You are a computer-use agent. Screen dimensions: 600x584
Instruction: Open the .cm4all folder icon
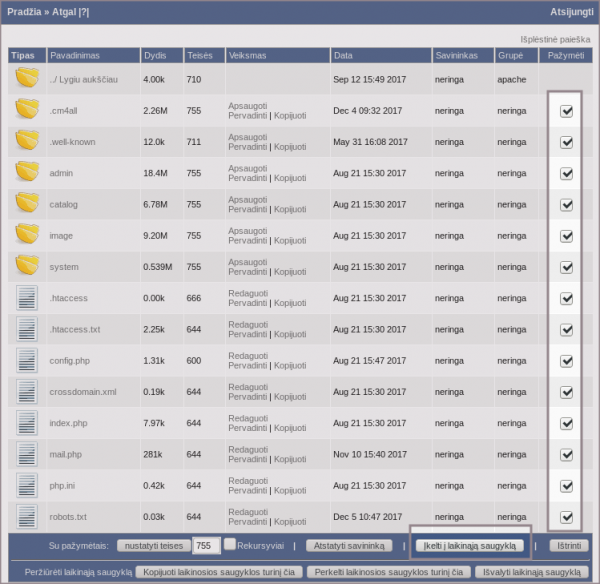[27, 109]
